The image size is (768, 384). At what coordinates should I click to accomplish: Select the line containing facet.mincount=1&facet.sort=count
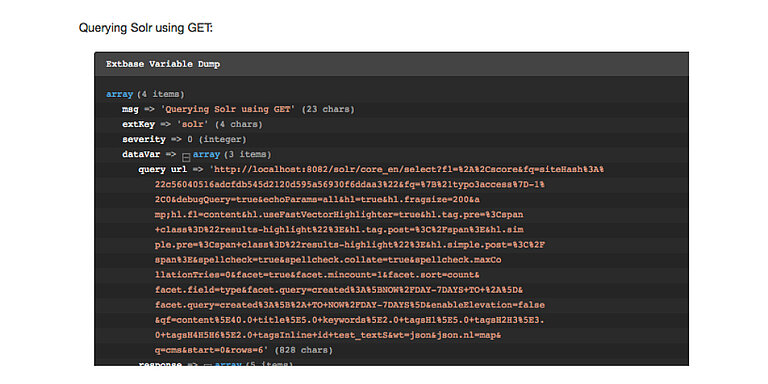pos(317,275)
